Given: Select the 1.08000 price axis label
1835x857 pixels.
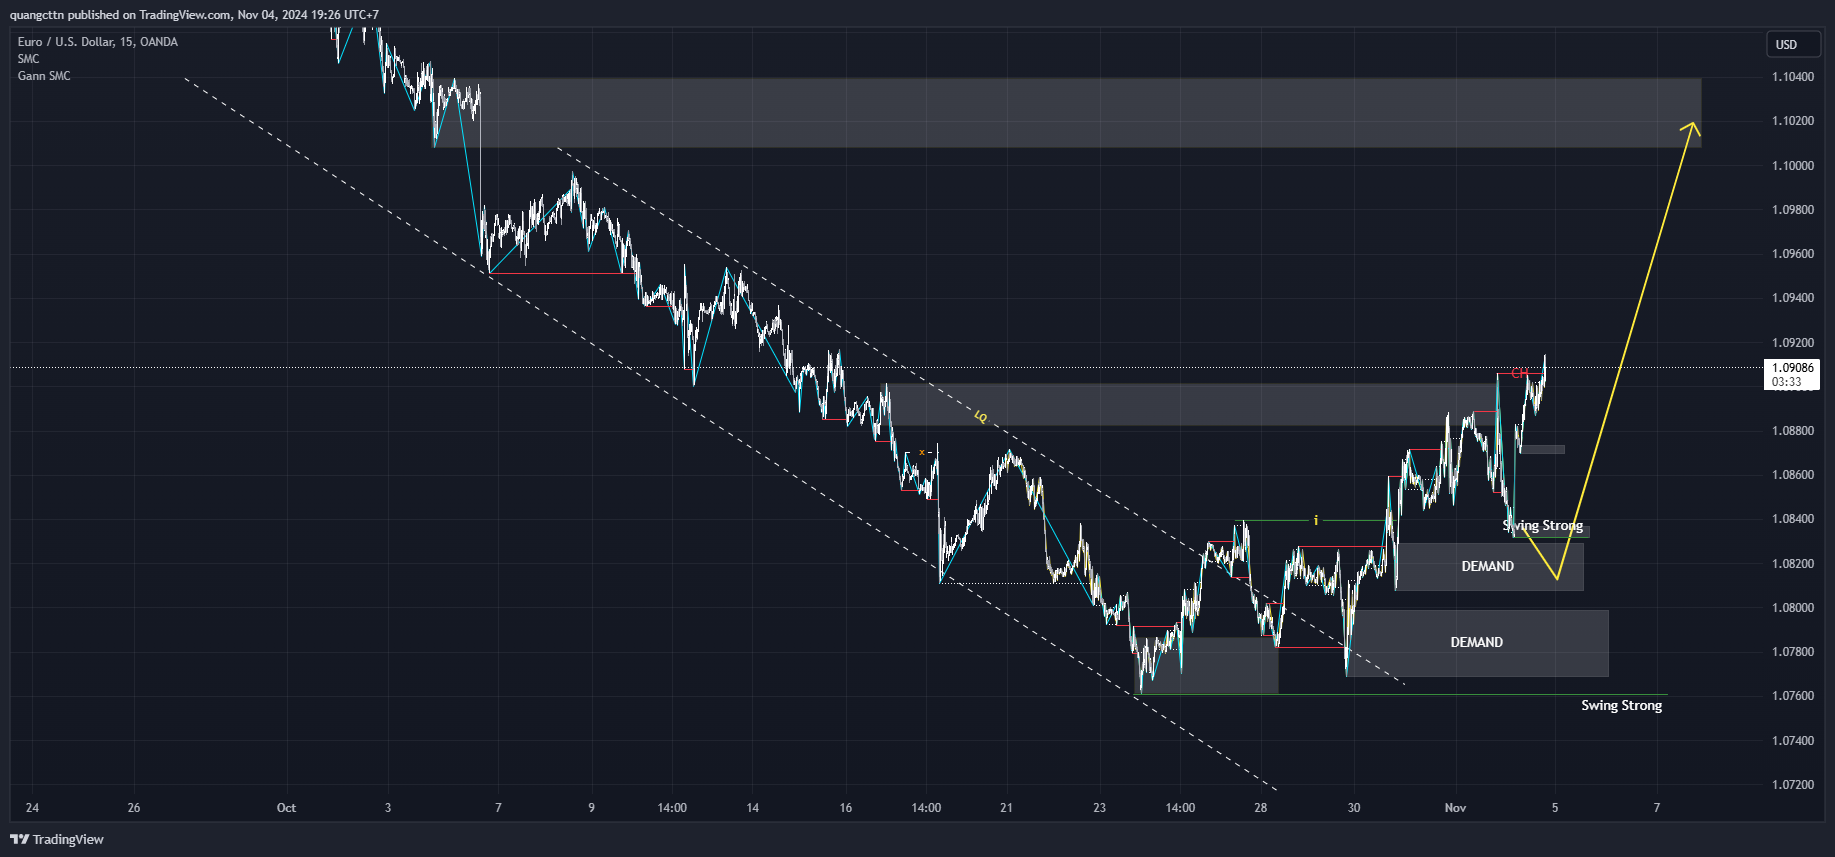Looking at the screenshot, I should coord(1792,608).
